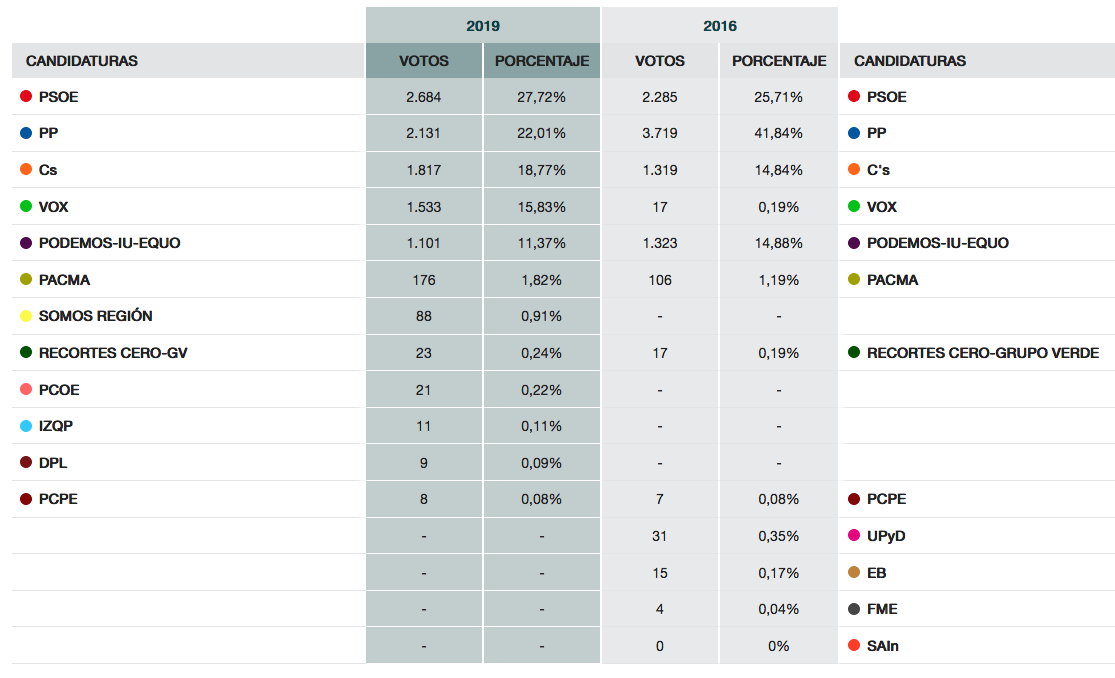Click the gray FME party color dot

pyautogui.click(x=854, y=609)
